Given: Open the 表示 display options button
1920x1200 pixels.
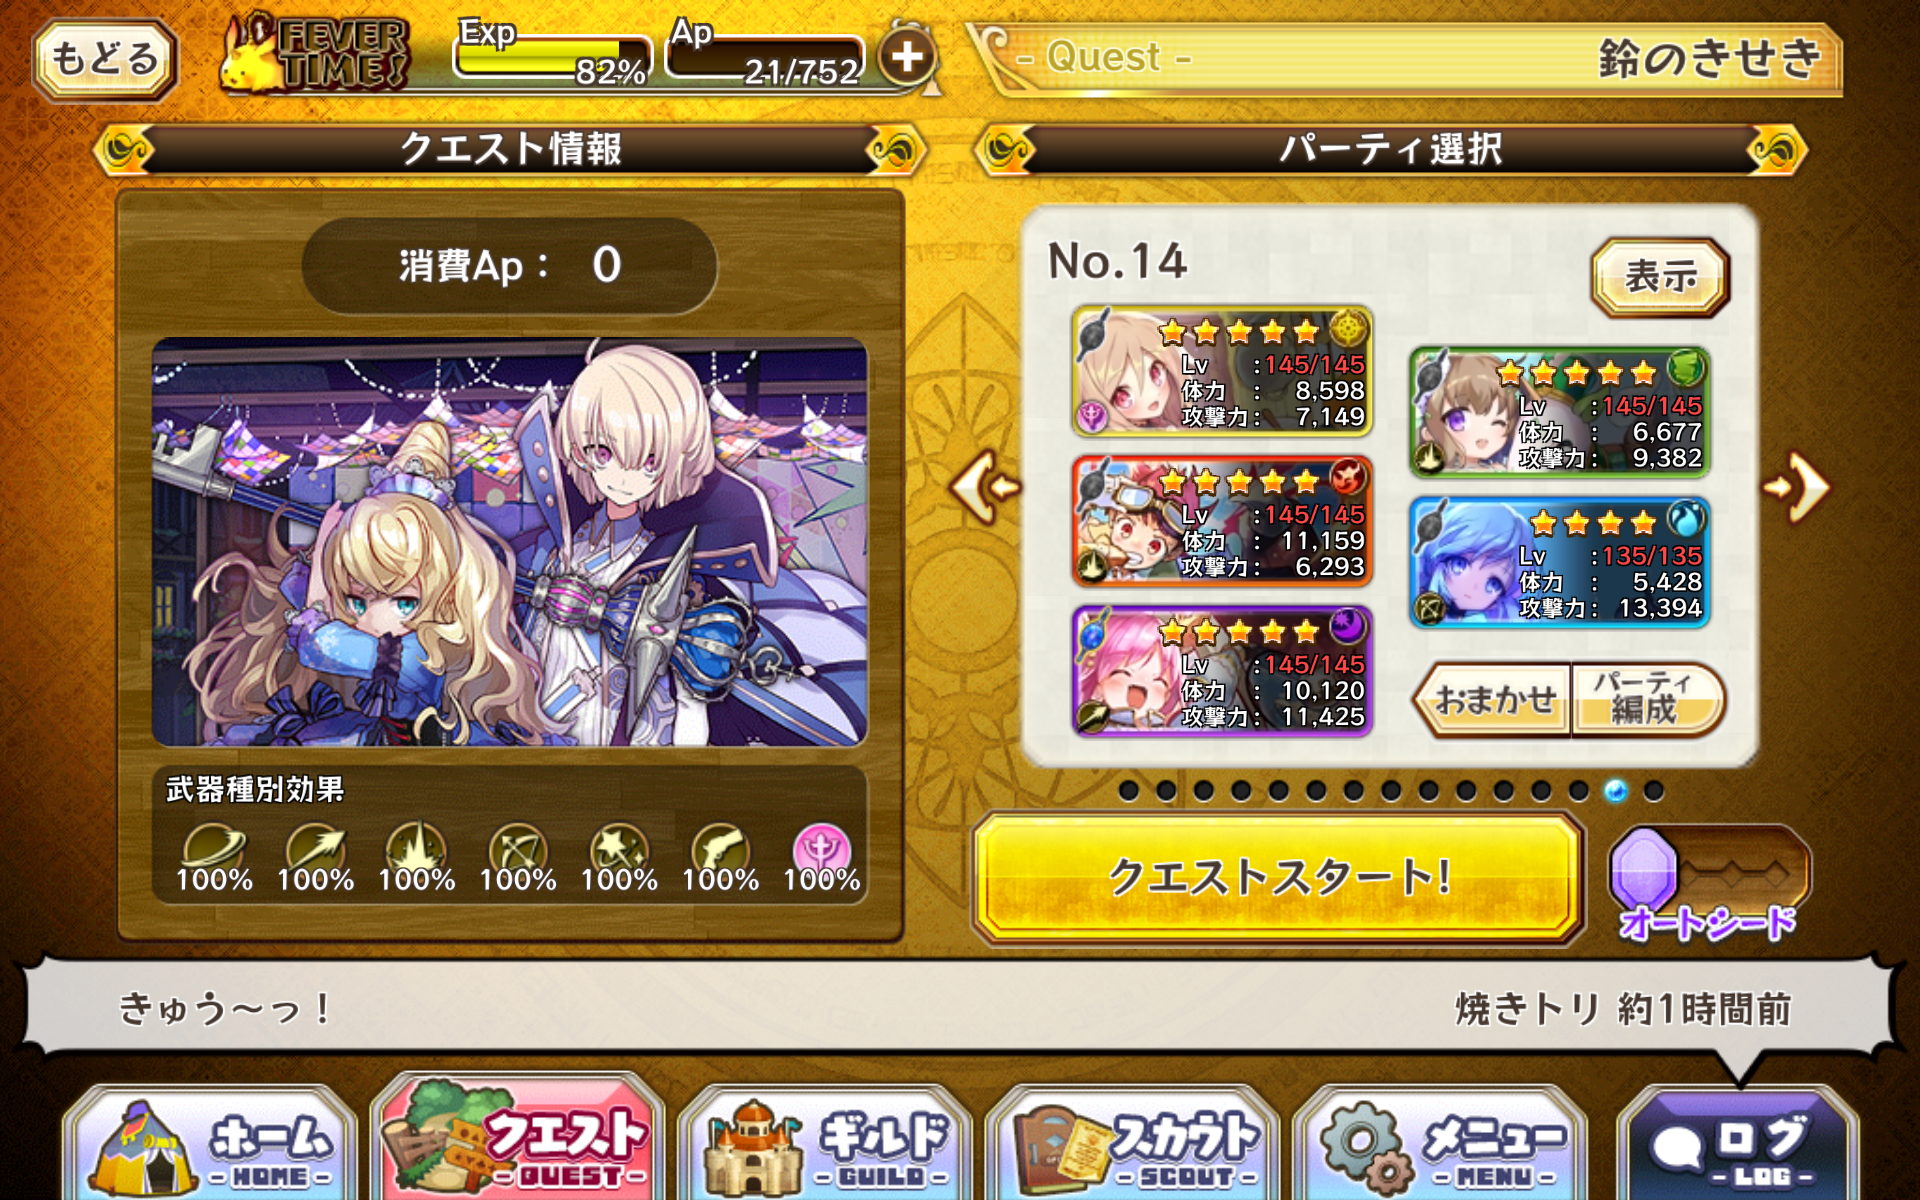Looking at the screenshot, I should tap(1660, 277).
